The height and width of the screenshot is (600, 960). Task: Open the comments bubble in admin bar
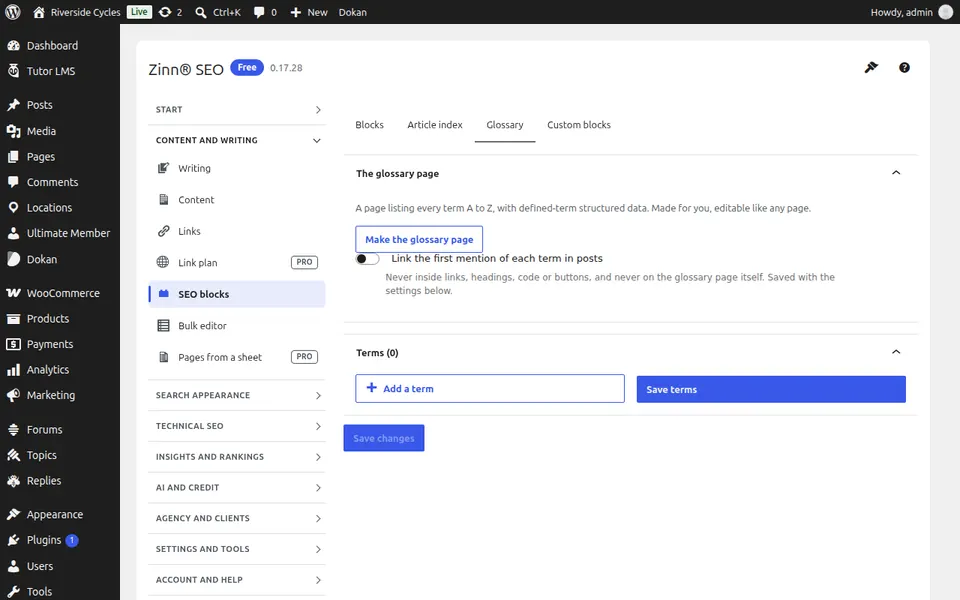pyautogui.click(x=265, y=12)
